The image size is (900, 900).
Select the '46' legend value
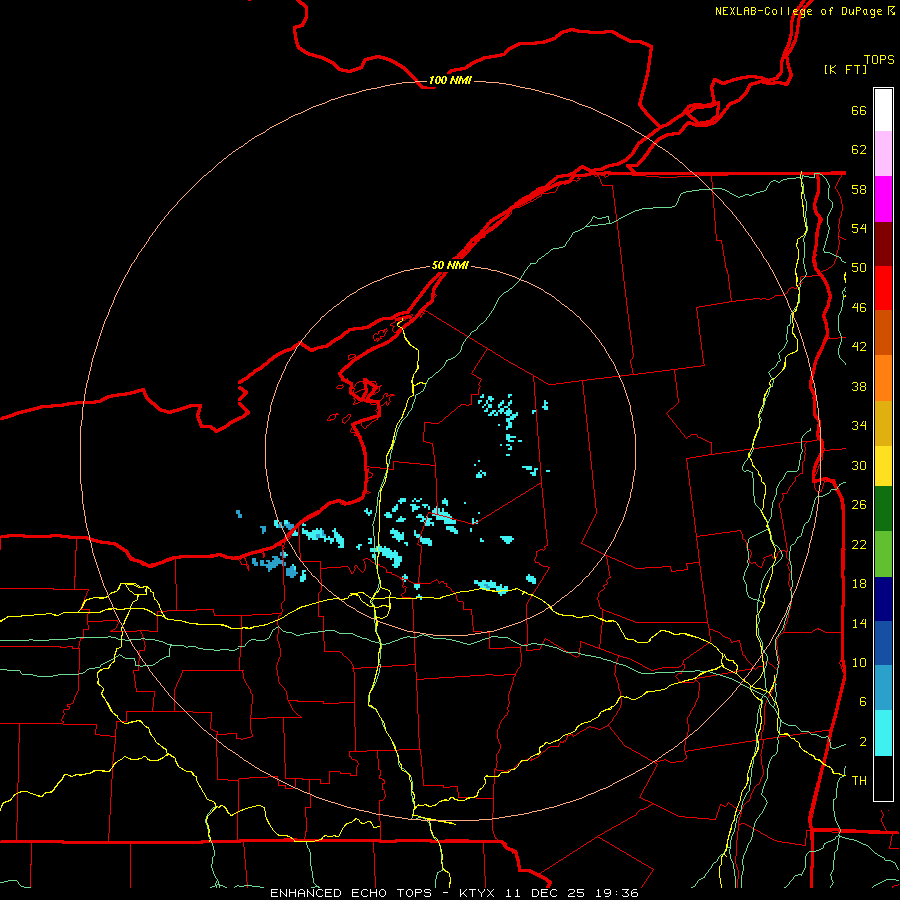point(859,308)
